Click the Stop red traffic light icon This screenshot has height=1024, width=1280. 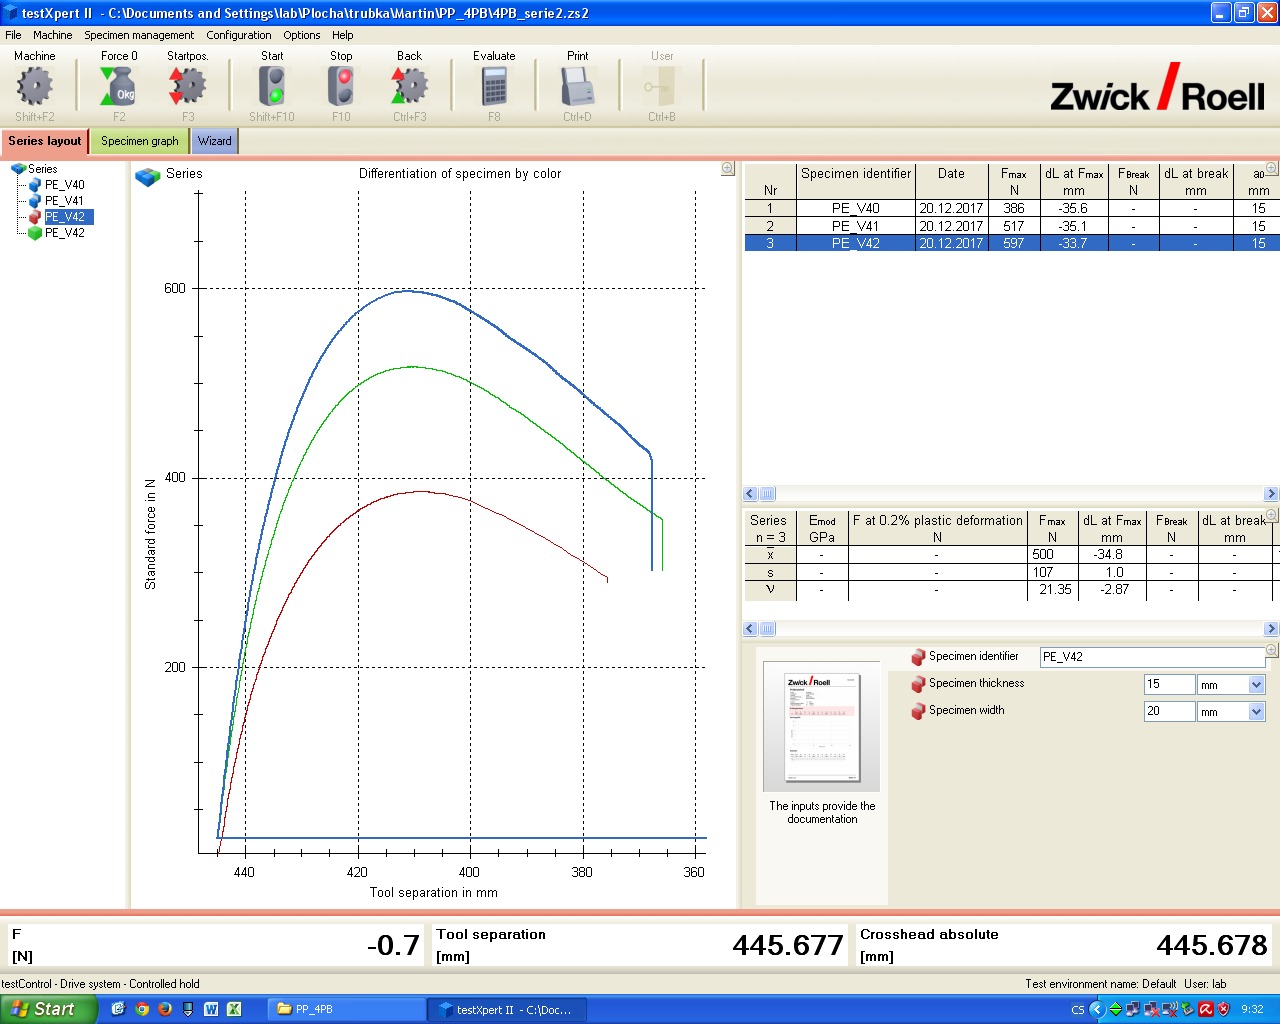341,87
